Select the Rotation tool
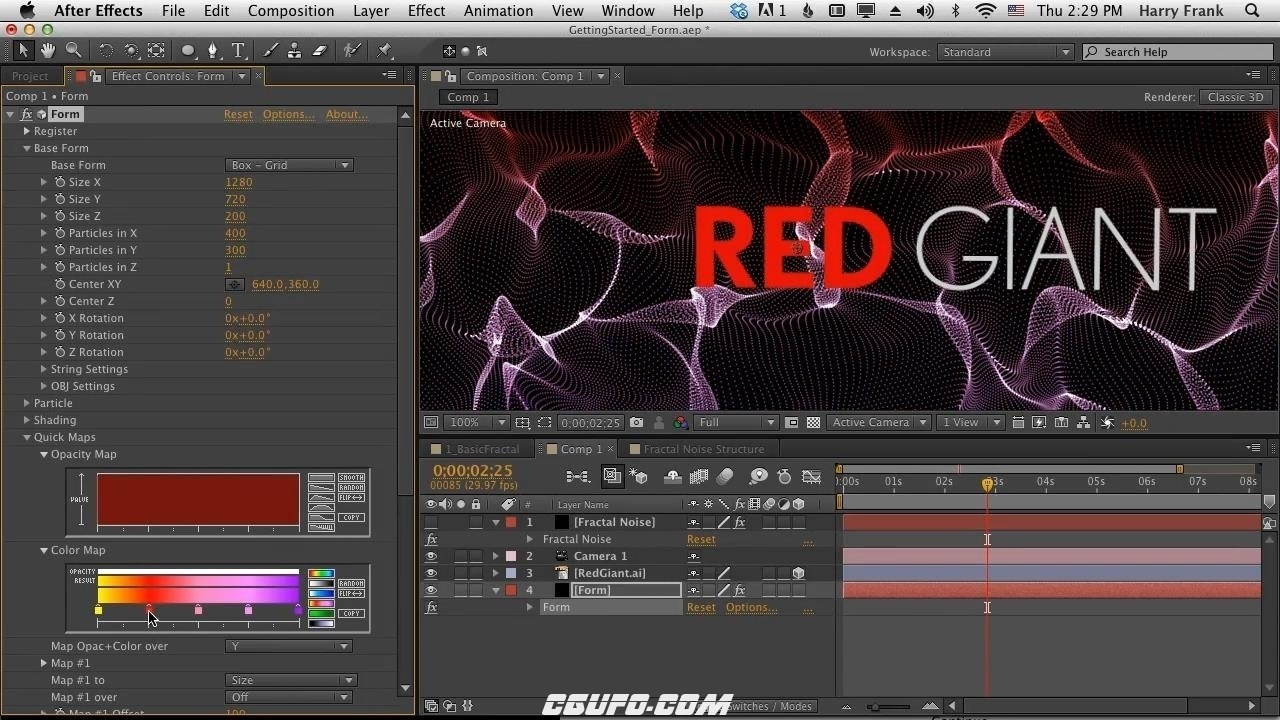The height and width of the screenshot is (720, 1280). click(x=106, y=50)
